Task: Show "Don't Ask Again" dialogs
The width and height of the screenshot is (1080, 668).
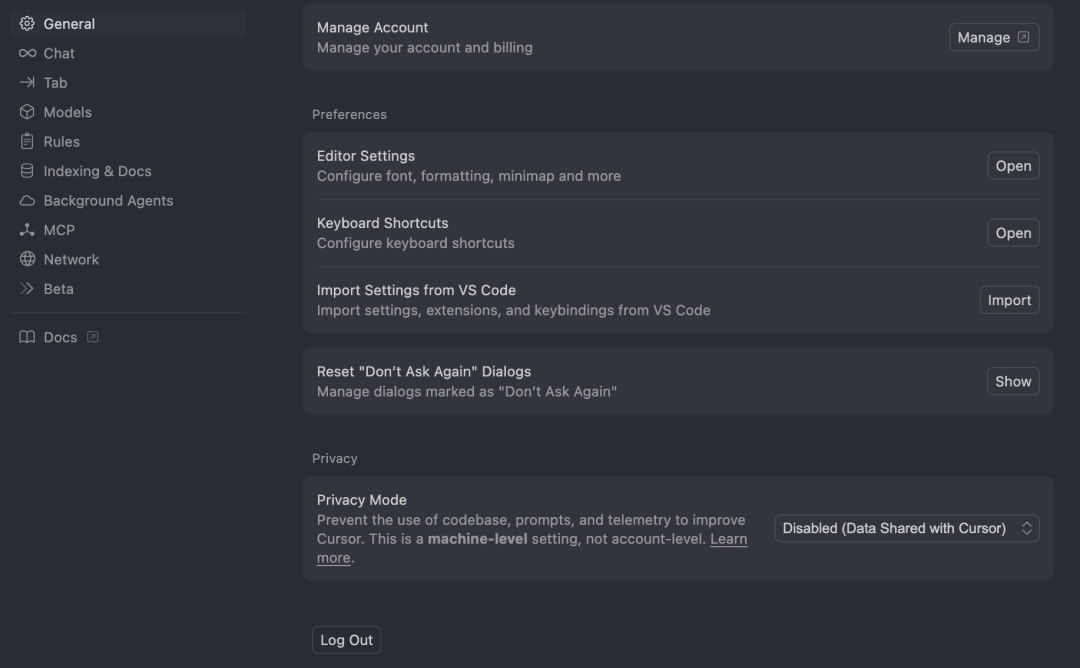Action: [x=1012, y=381]
